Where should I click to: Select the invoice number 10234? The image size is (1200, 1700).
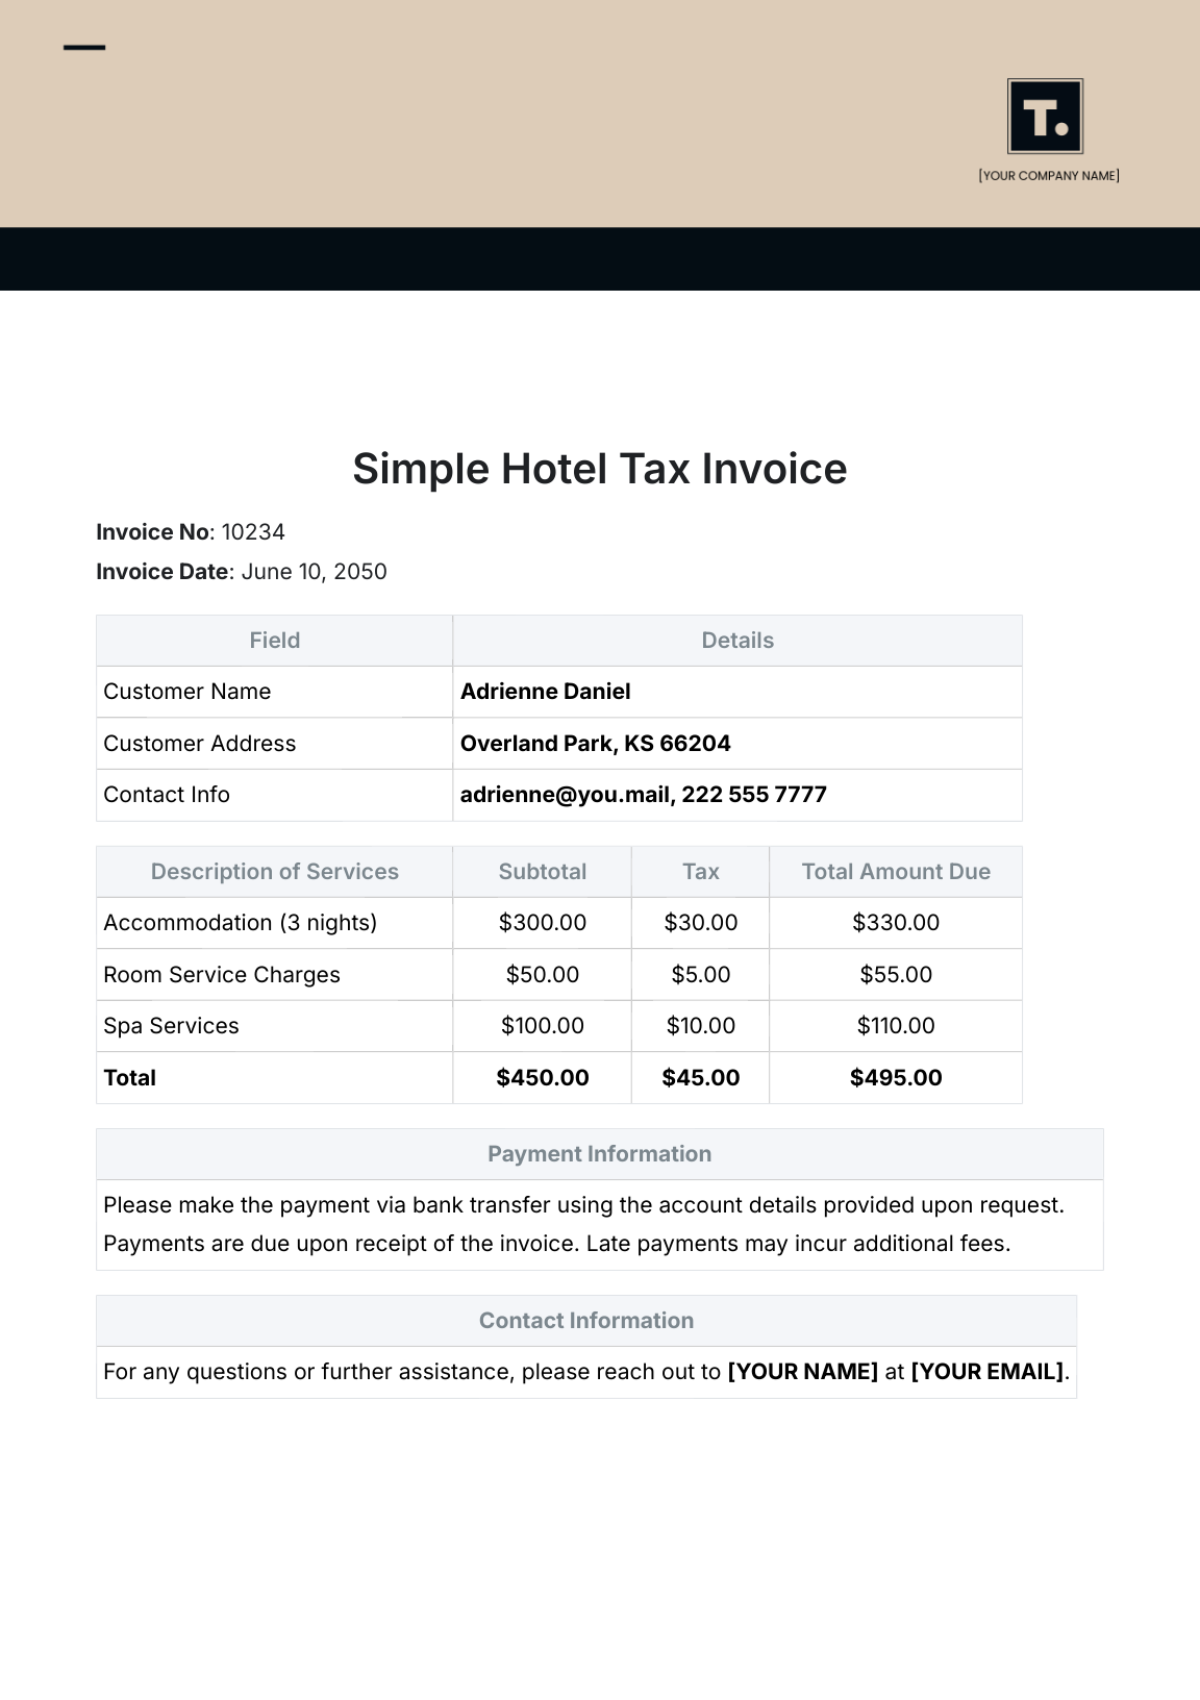253,532
